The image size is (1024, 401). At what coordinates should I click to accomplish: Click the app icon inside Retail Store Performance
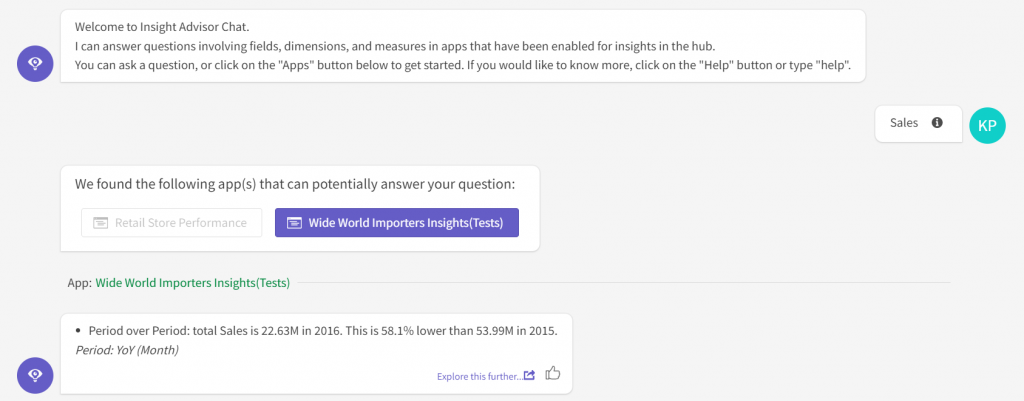(x=100, y=223)
